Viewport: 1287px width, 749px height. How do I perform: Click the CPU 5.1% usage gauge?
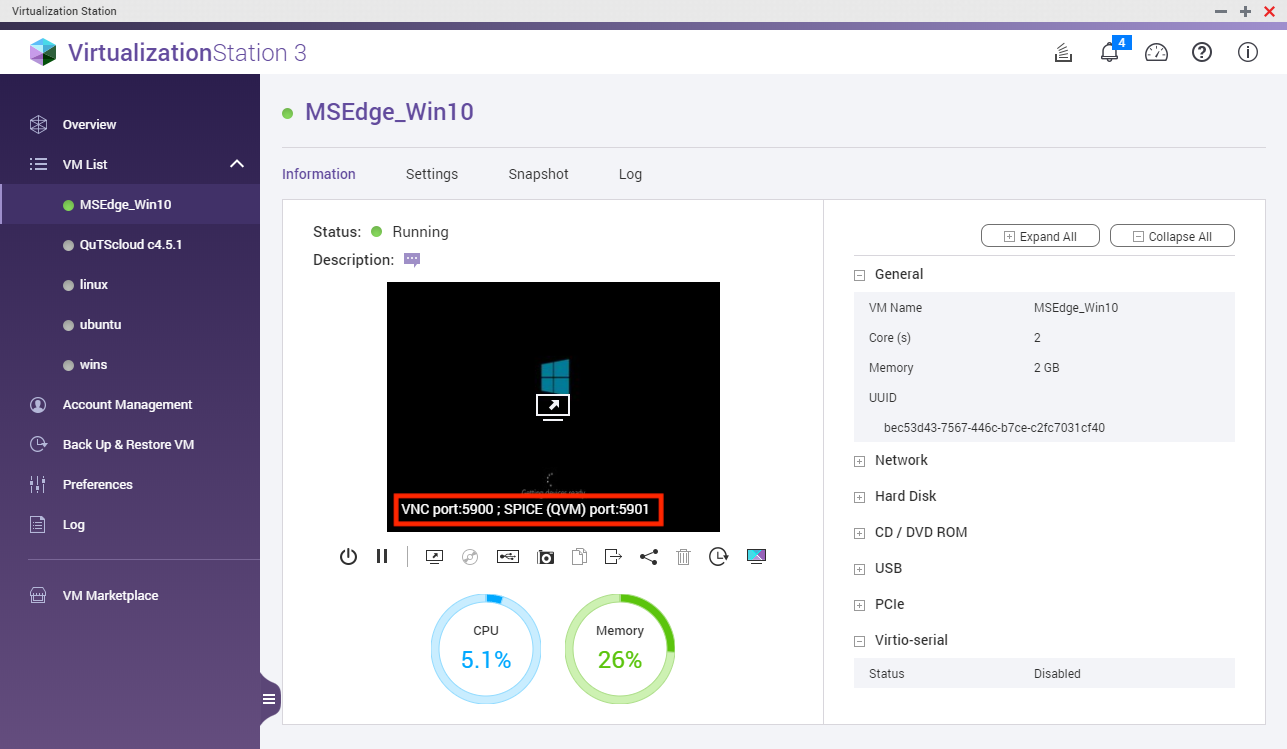(486, 647)
